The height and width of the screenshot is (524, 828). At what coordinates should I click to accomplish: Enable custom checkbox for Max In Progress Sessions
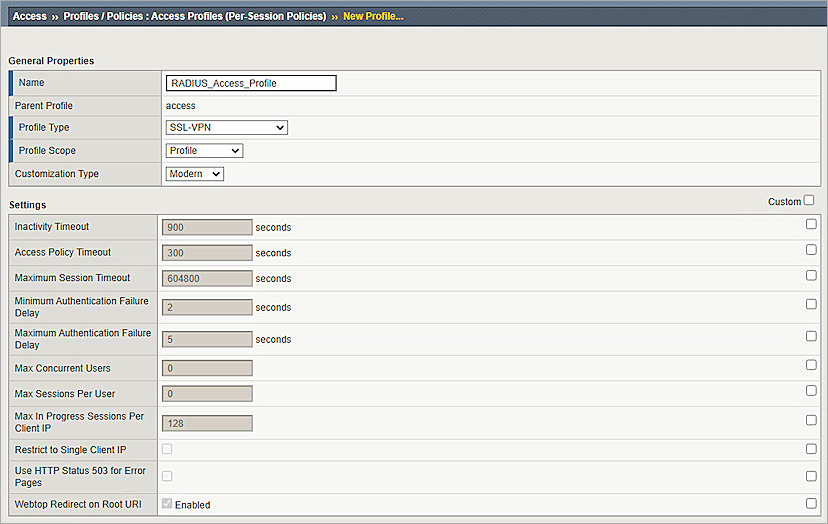pos(811,420)
